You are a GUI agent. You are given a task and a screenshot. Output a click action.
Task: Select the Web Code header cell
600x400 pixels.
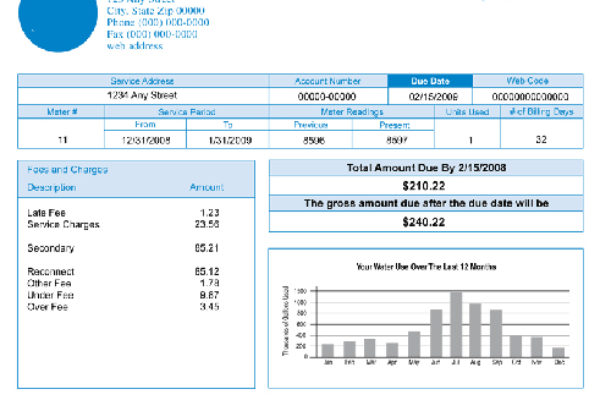pos(527,81)
